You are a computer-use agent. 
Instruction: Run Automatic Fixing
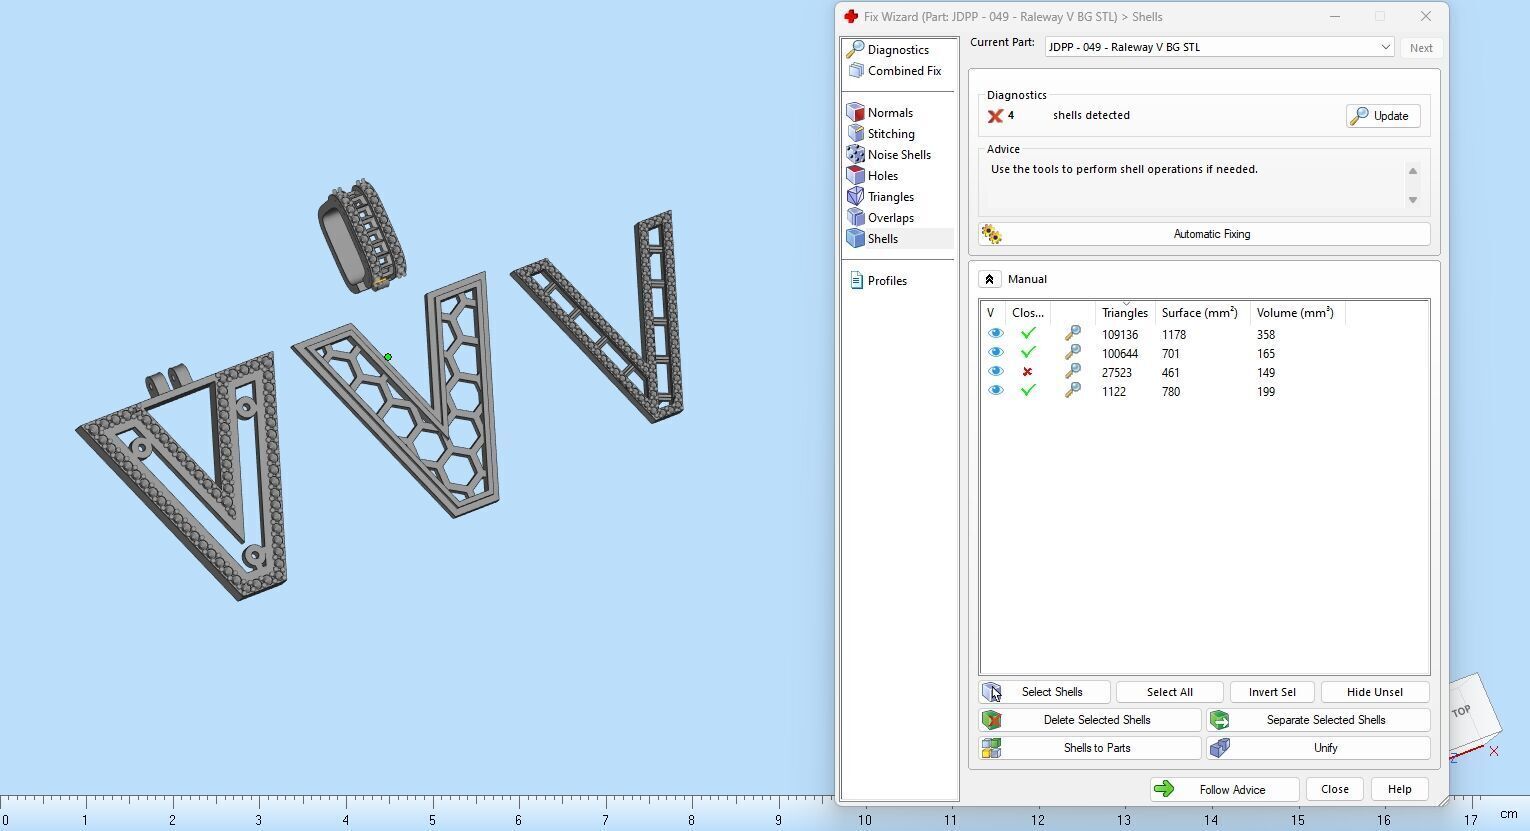click(1204, 234)
